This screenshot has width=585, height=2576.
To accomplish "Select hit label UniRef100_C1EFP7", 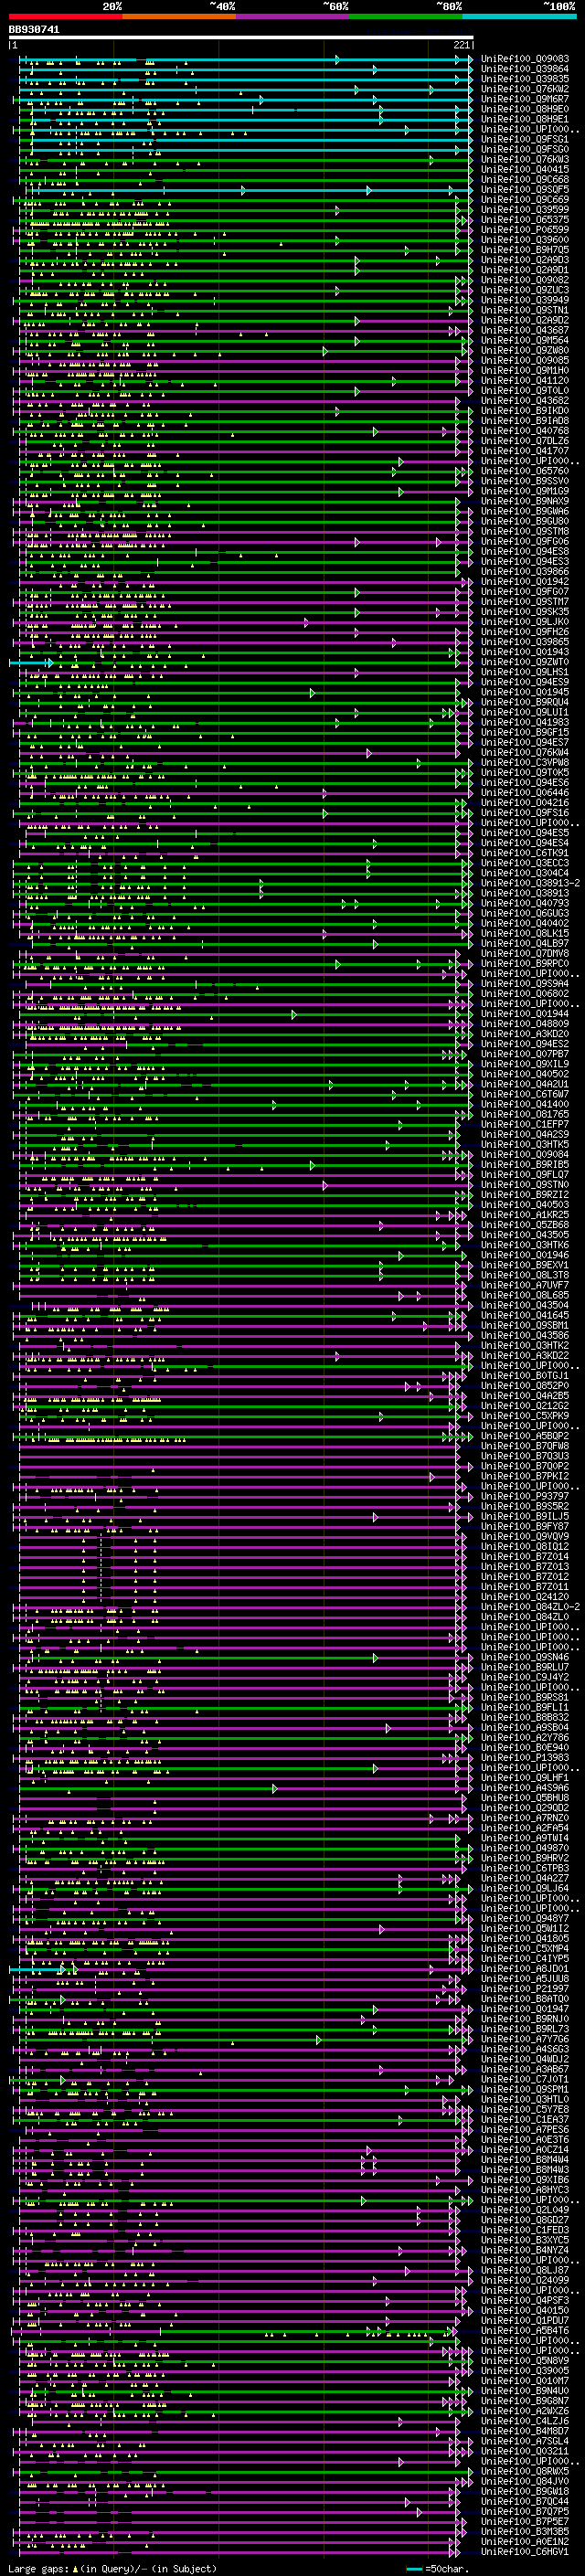I will tap(525, 1124).
